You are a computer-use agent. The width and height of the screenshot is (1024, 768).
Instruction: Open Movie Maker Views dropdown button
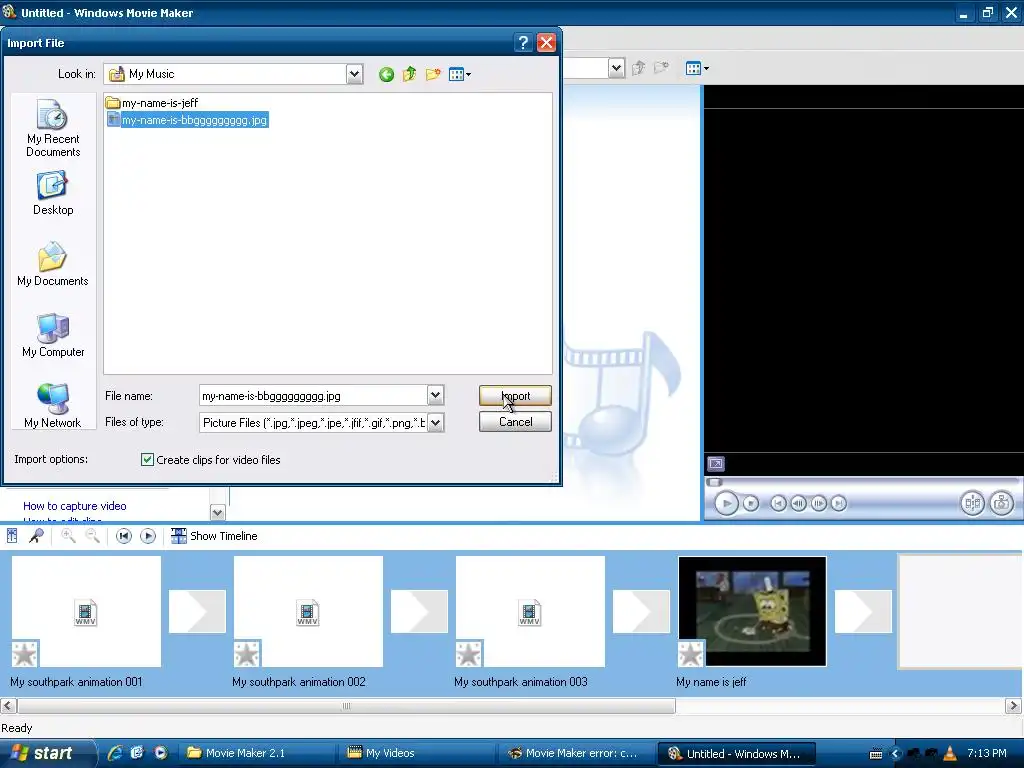coord(697,68)
